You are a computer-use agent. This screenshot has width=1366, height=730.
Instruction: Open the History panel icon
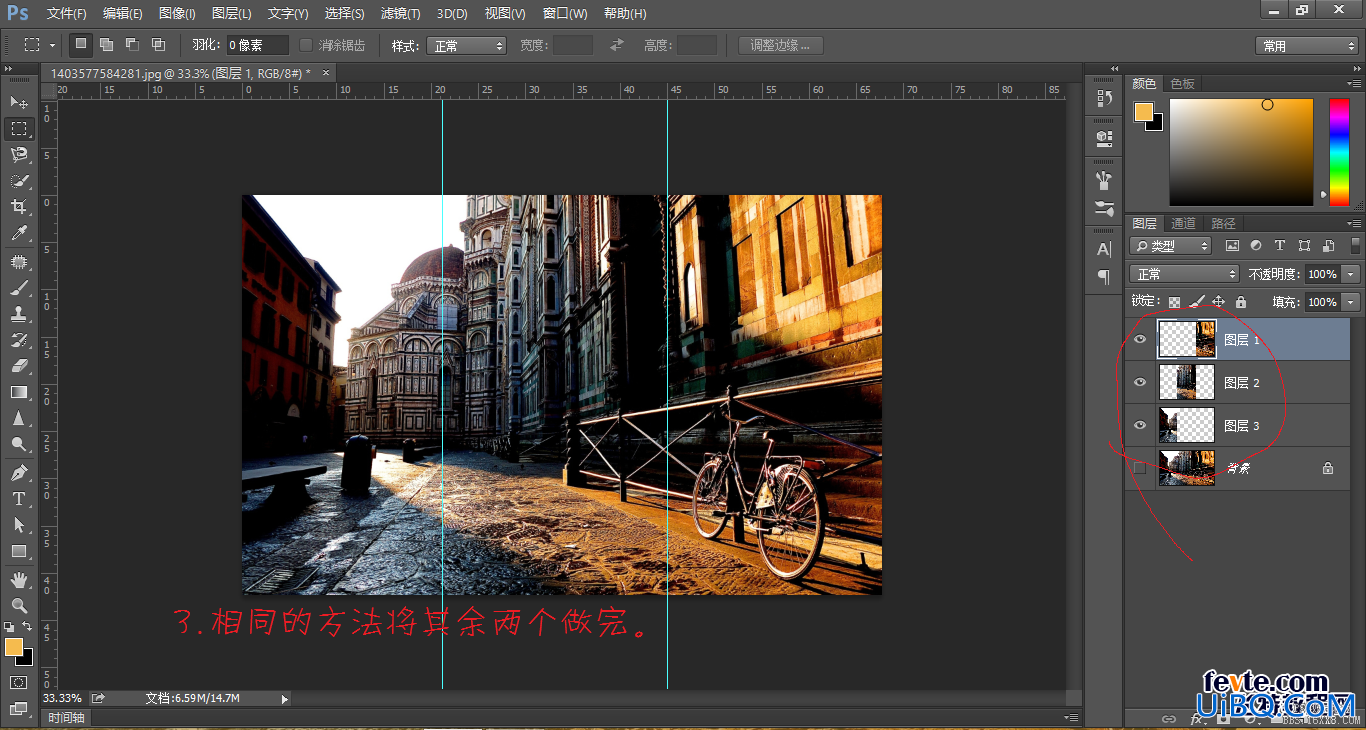click(x=1104, y=98)
